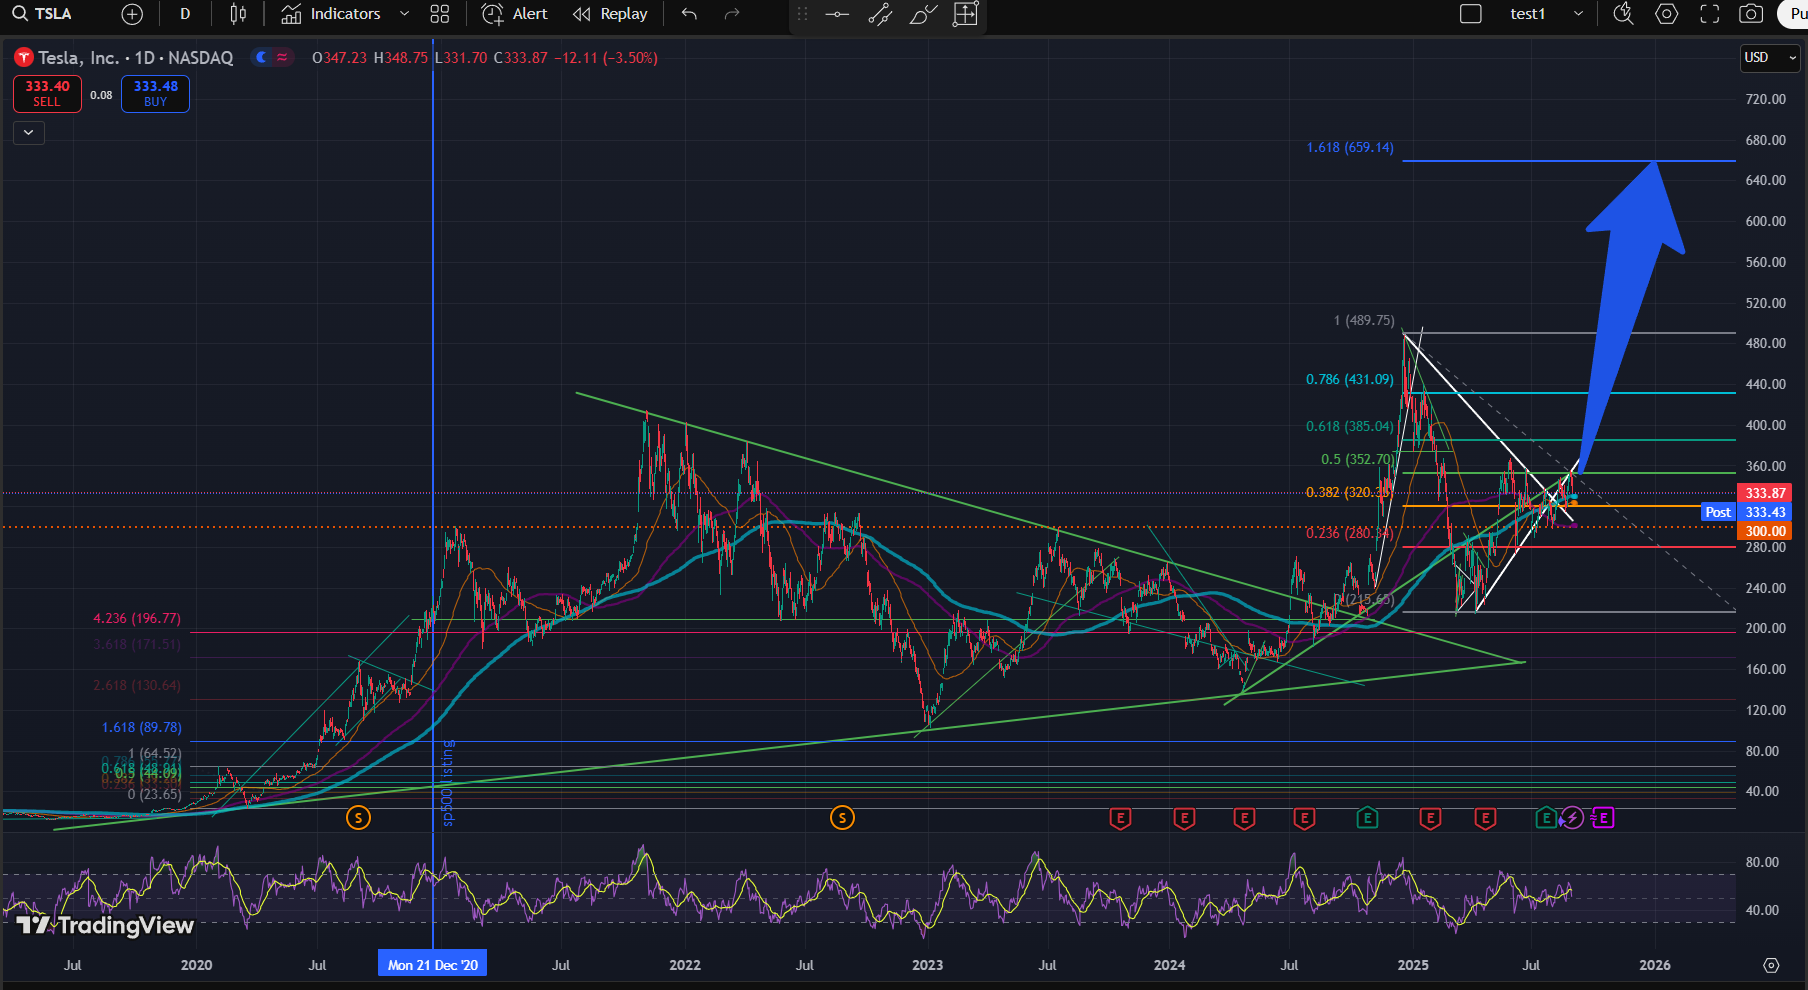The image size is (1808, 990).
Task: Open quick search lightning magnifier
Action: pyautogui.click(x=1623, y=14)
